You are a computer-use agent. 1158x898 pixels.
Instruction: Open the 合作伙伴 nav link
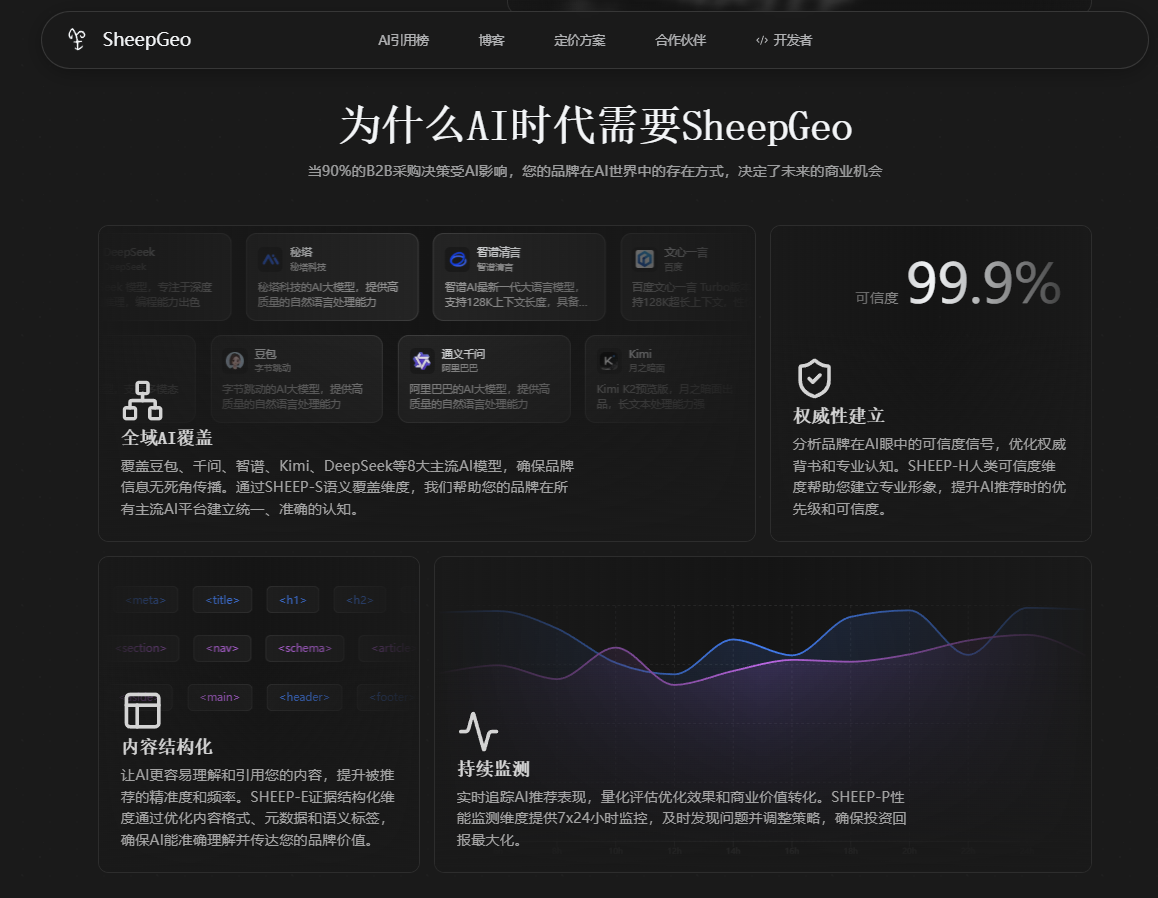(x=681, y=40)
